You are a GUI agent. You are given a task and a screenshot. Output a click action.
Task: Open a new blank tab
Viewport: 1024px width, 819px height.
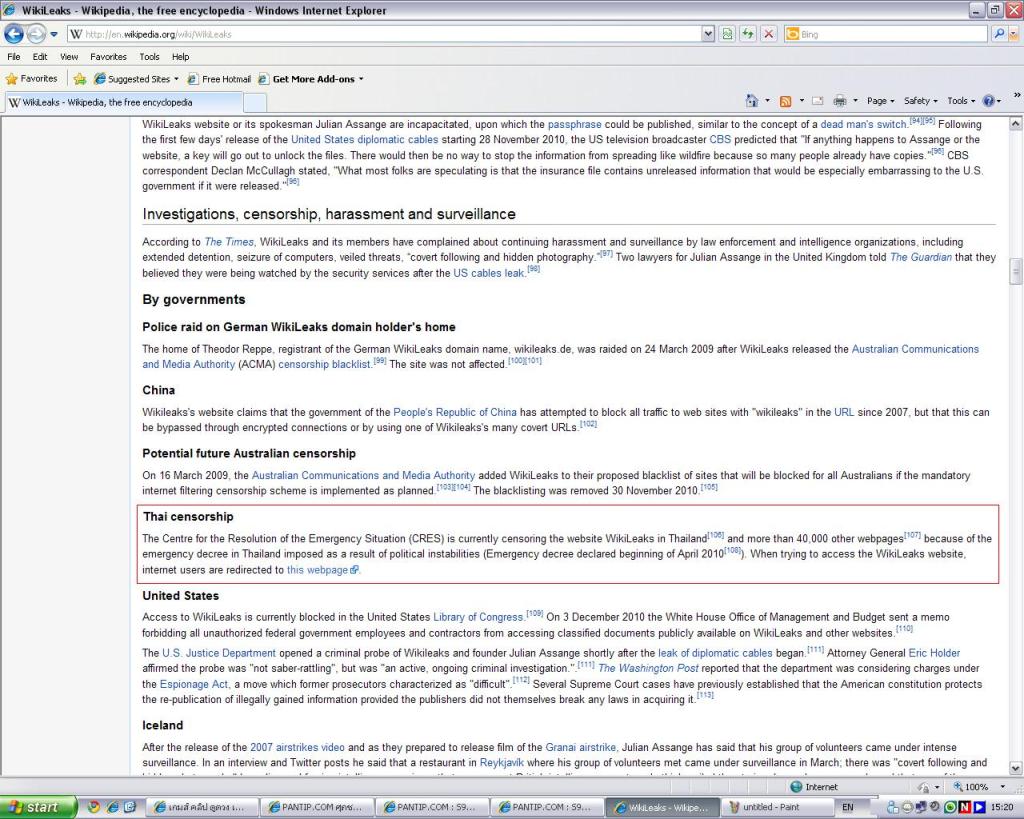[255, 103]
